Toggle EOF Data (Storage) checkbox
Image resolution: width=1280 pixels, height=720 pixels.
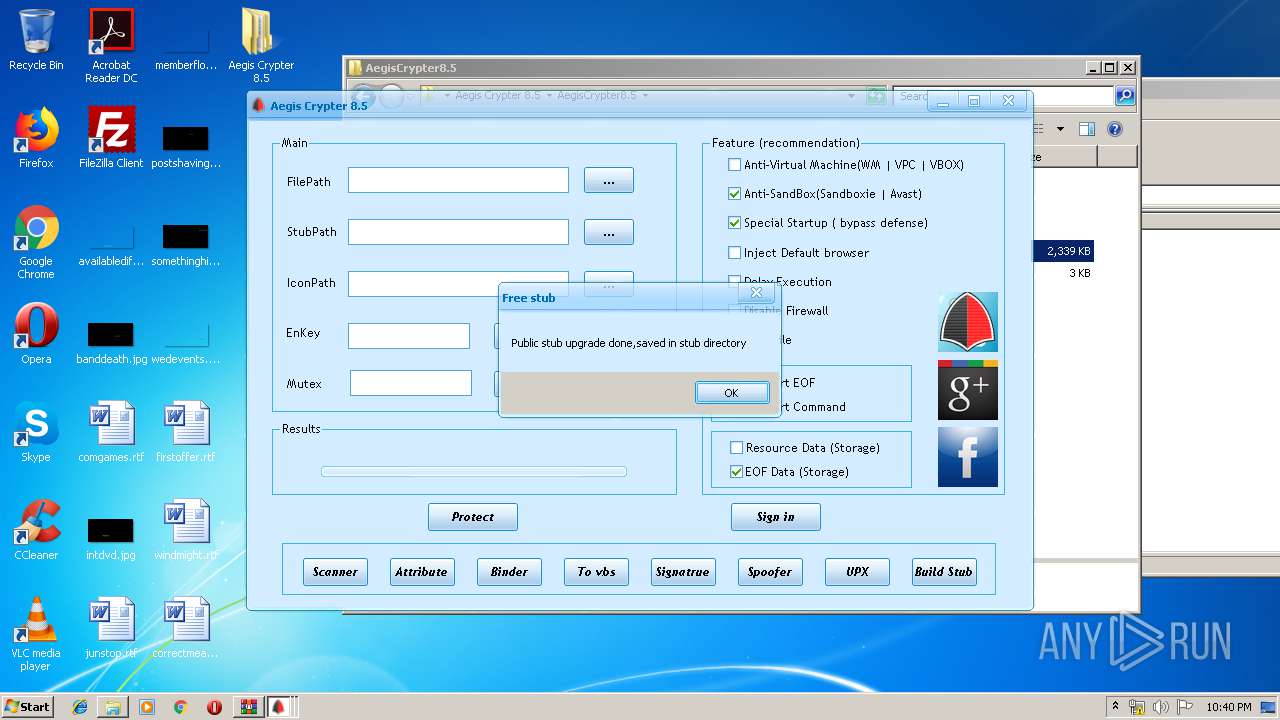coord(737,472)
